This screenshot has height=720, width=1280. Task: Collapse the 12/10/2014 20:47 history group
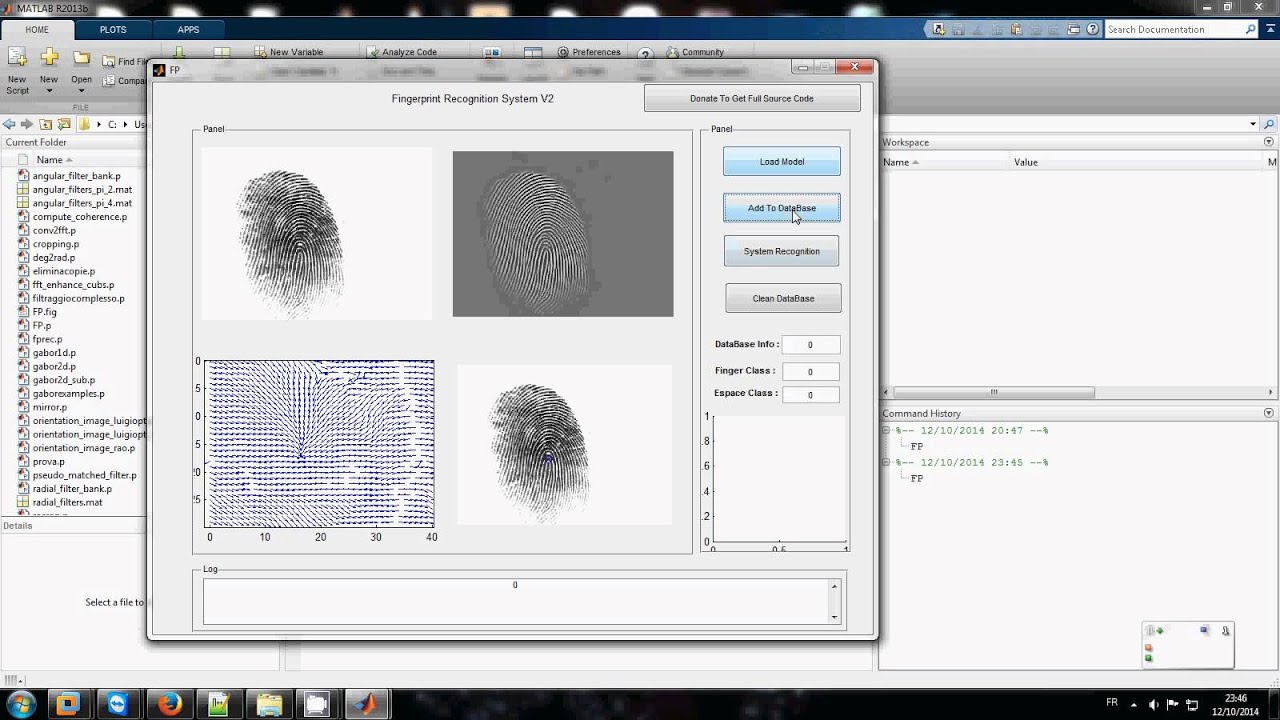coord(888,431)
